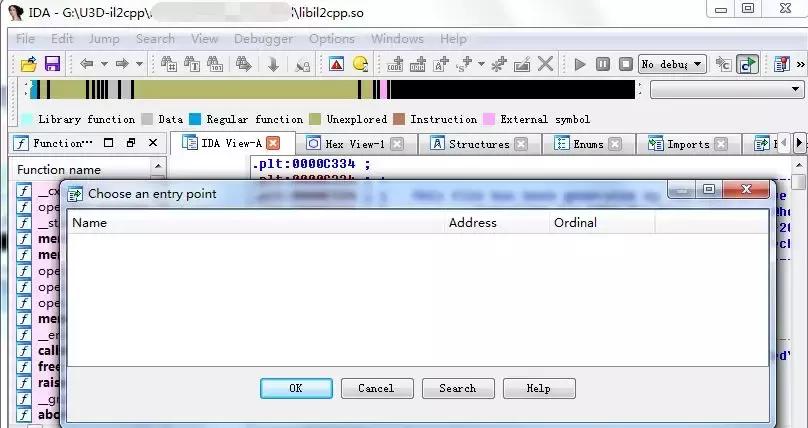
Task: Click the convert-to-code toolbar icon
Action: 395,64
